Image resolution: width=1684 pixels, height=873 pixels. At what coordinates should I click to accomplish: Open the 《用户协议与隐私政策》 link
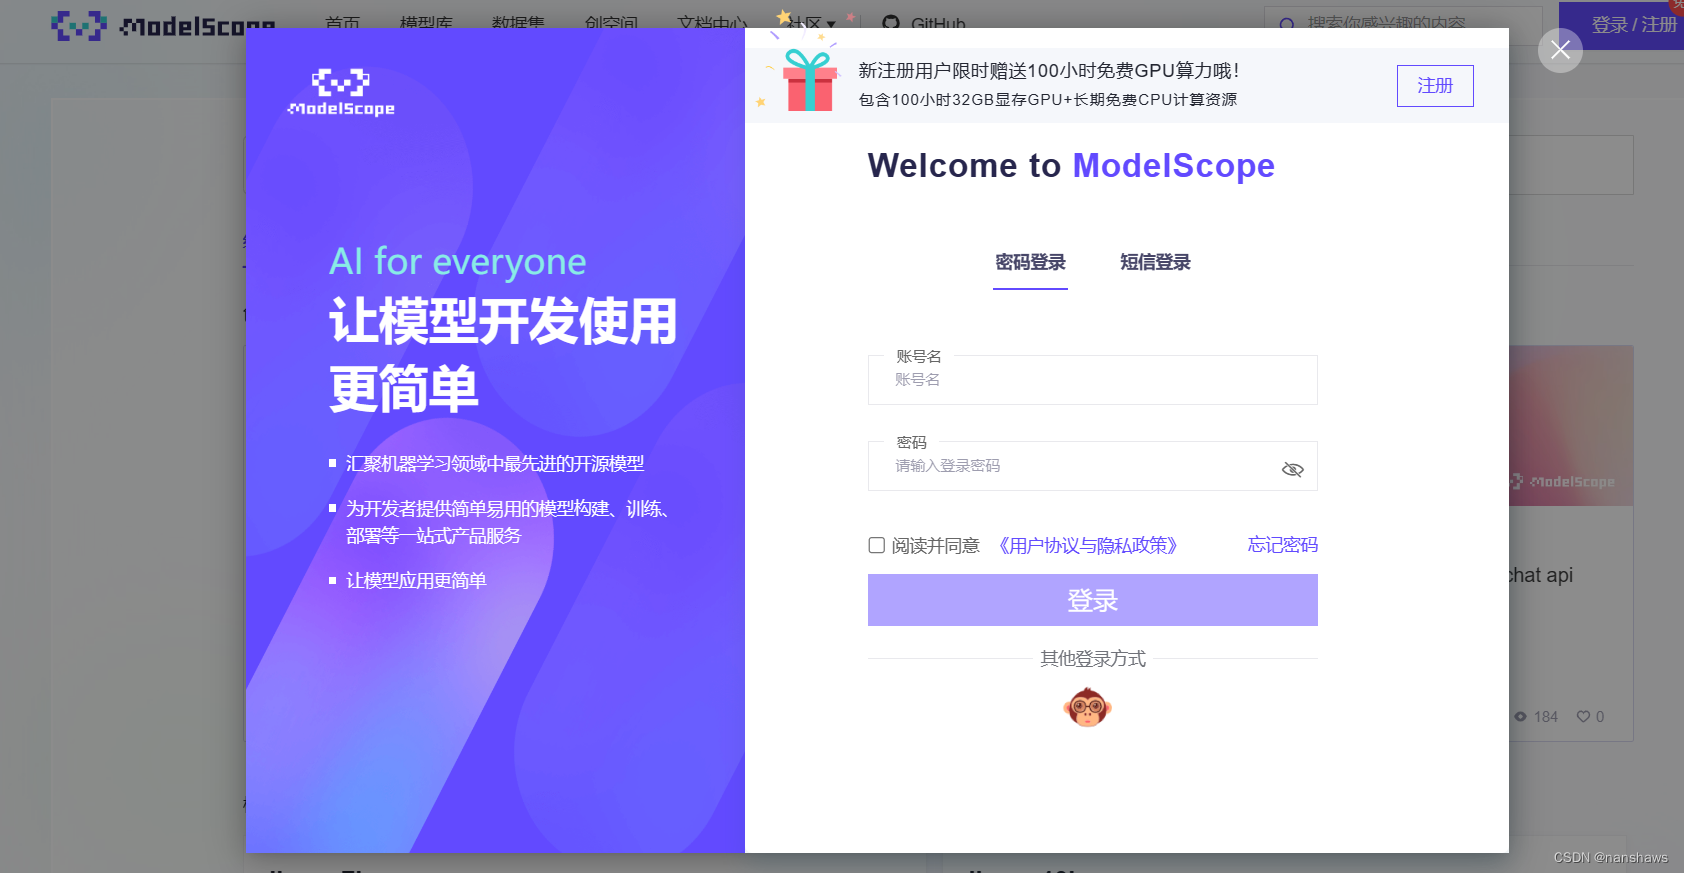[x=1088, y=545]
